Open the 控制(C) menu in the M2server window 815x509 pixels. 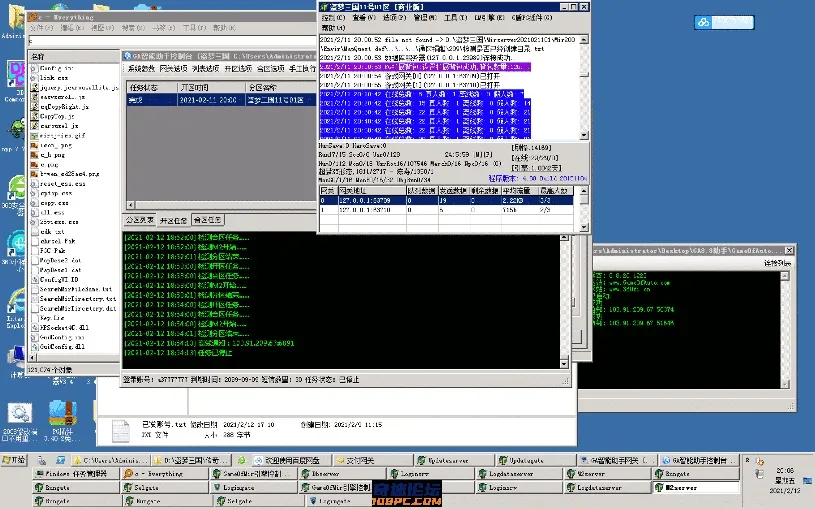click(333, 18)
